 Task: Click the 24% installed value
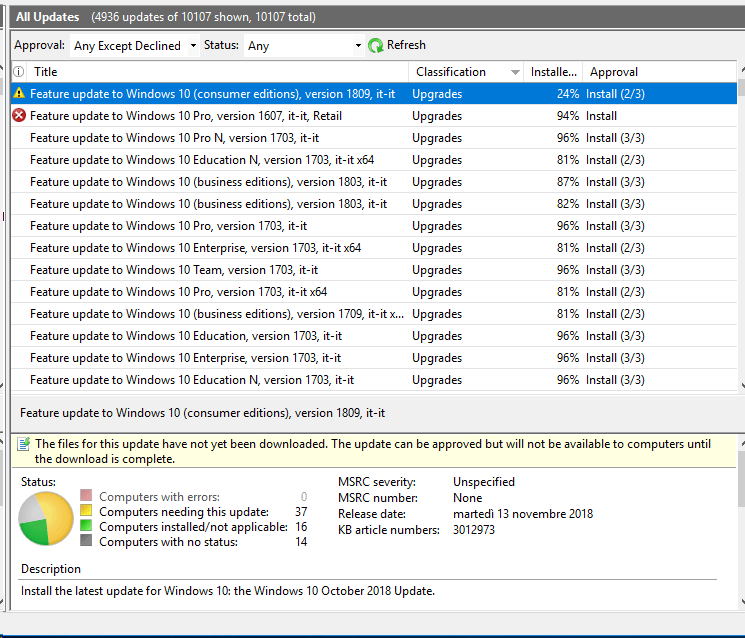pos(568,94)
